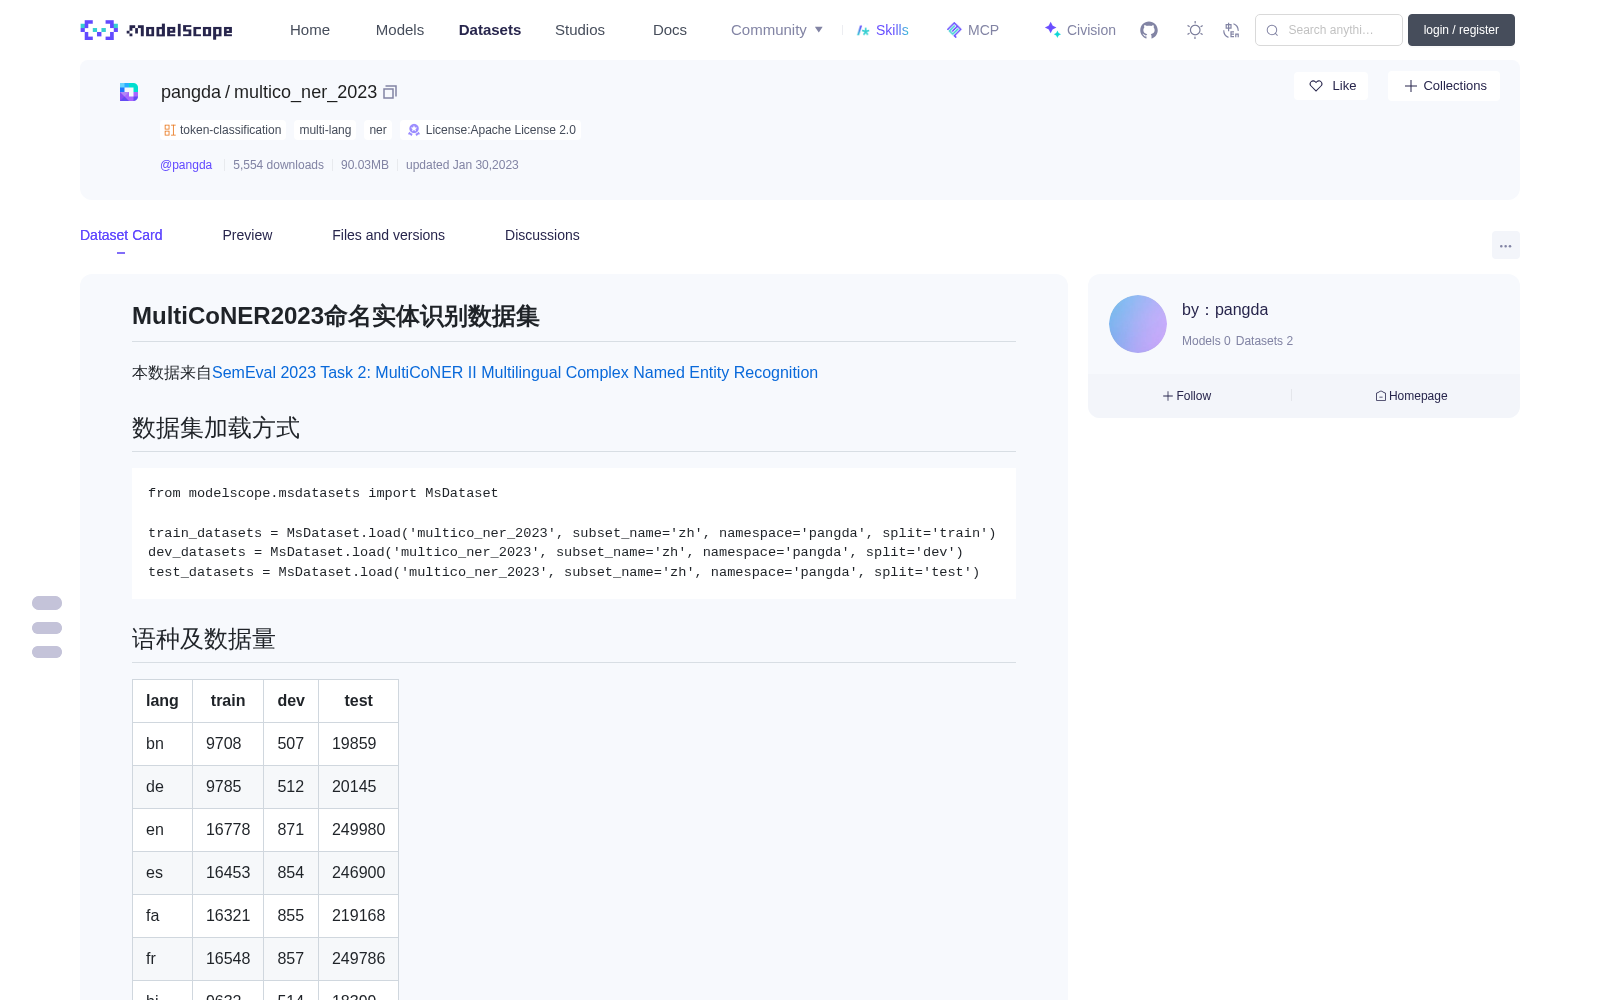Click the multi-lang tag
This screenshot has height=1000, width=1600.
click(325, 130)
